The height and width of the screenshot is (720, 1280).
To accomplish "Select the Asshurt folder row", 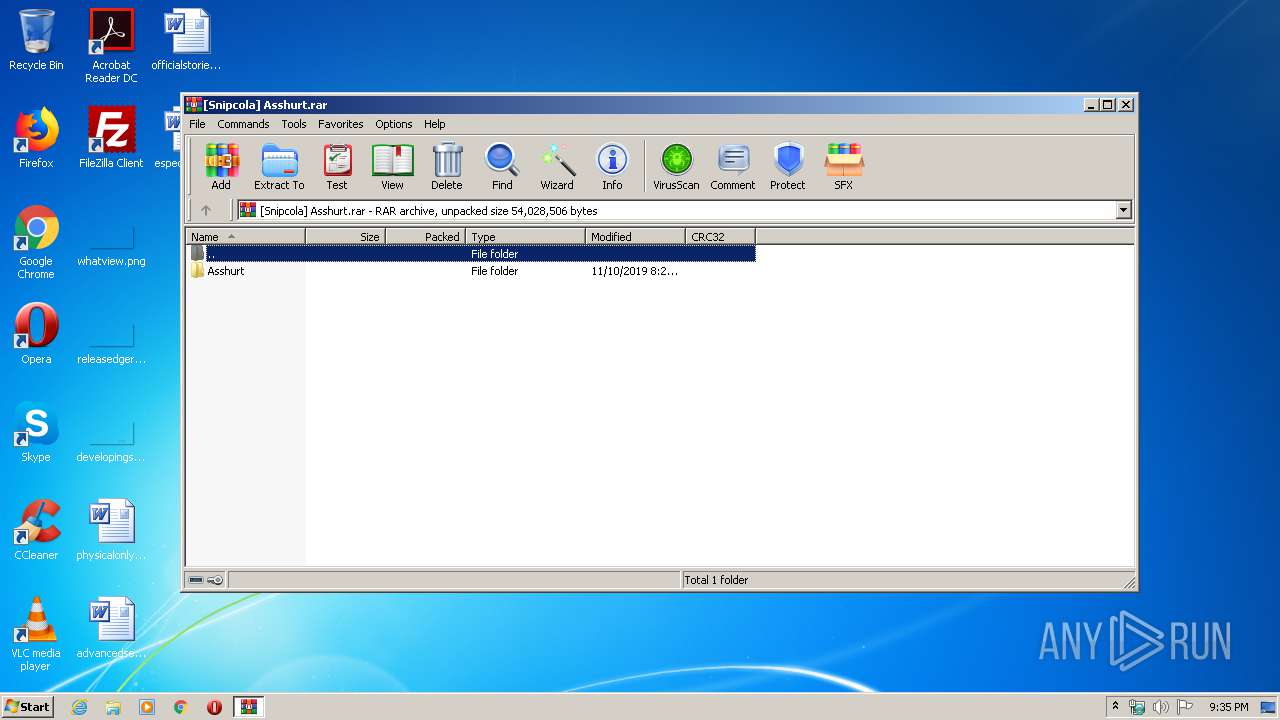I will (471, 271).
